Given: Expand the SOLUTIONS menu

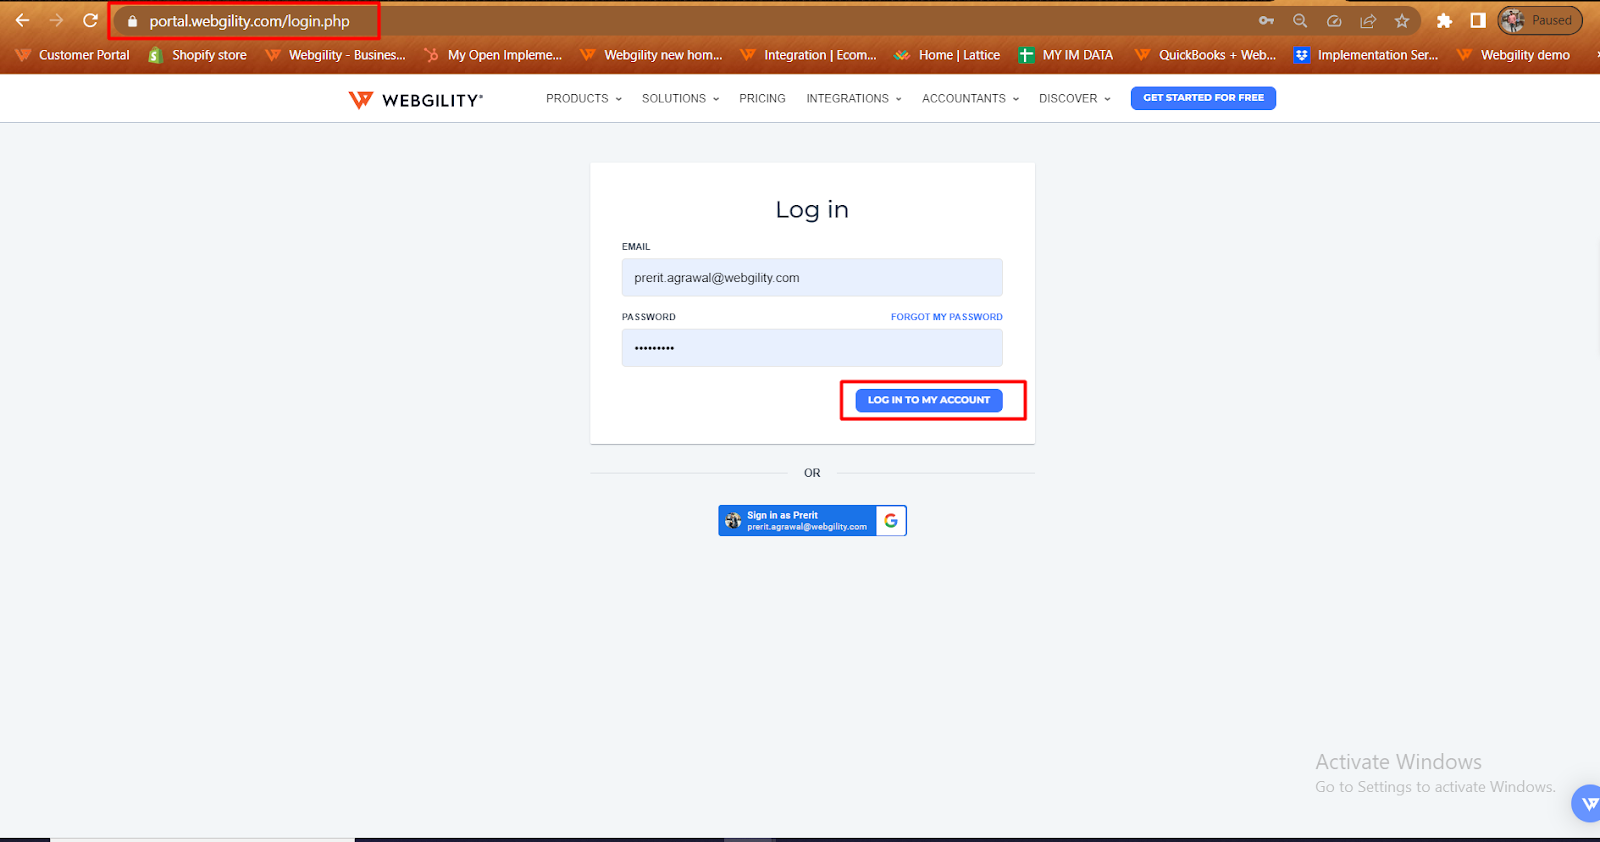Looking at the screenshot, I should [680, 98].
